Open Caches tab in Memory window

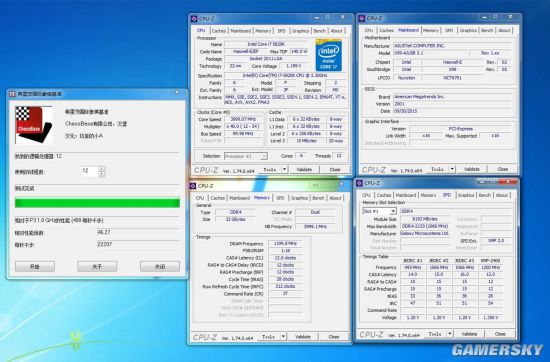[217, 198]
